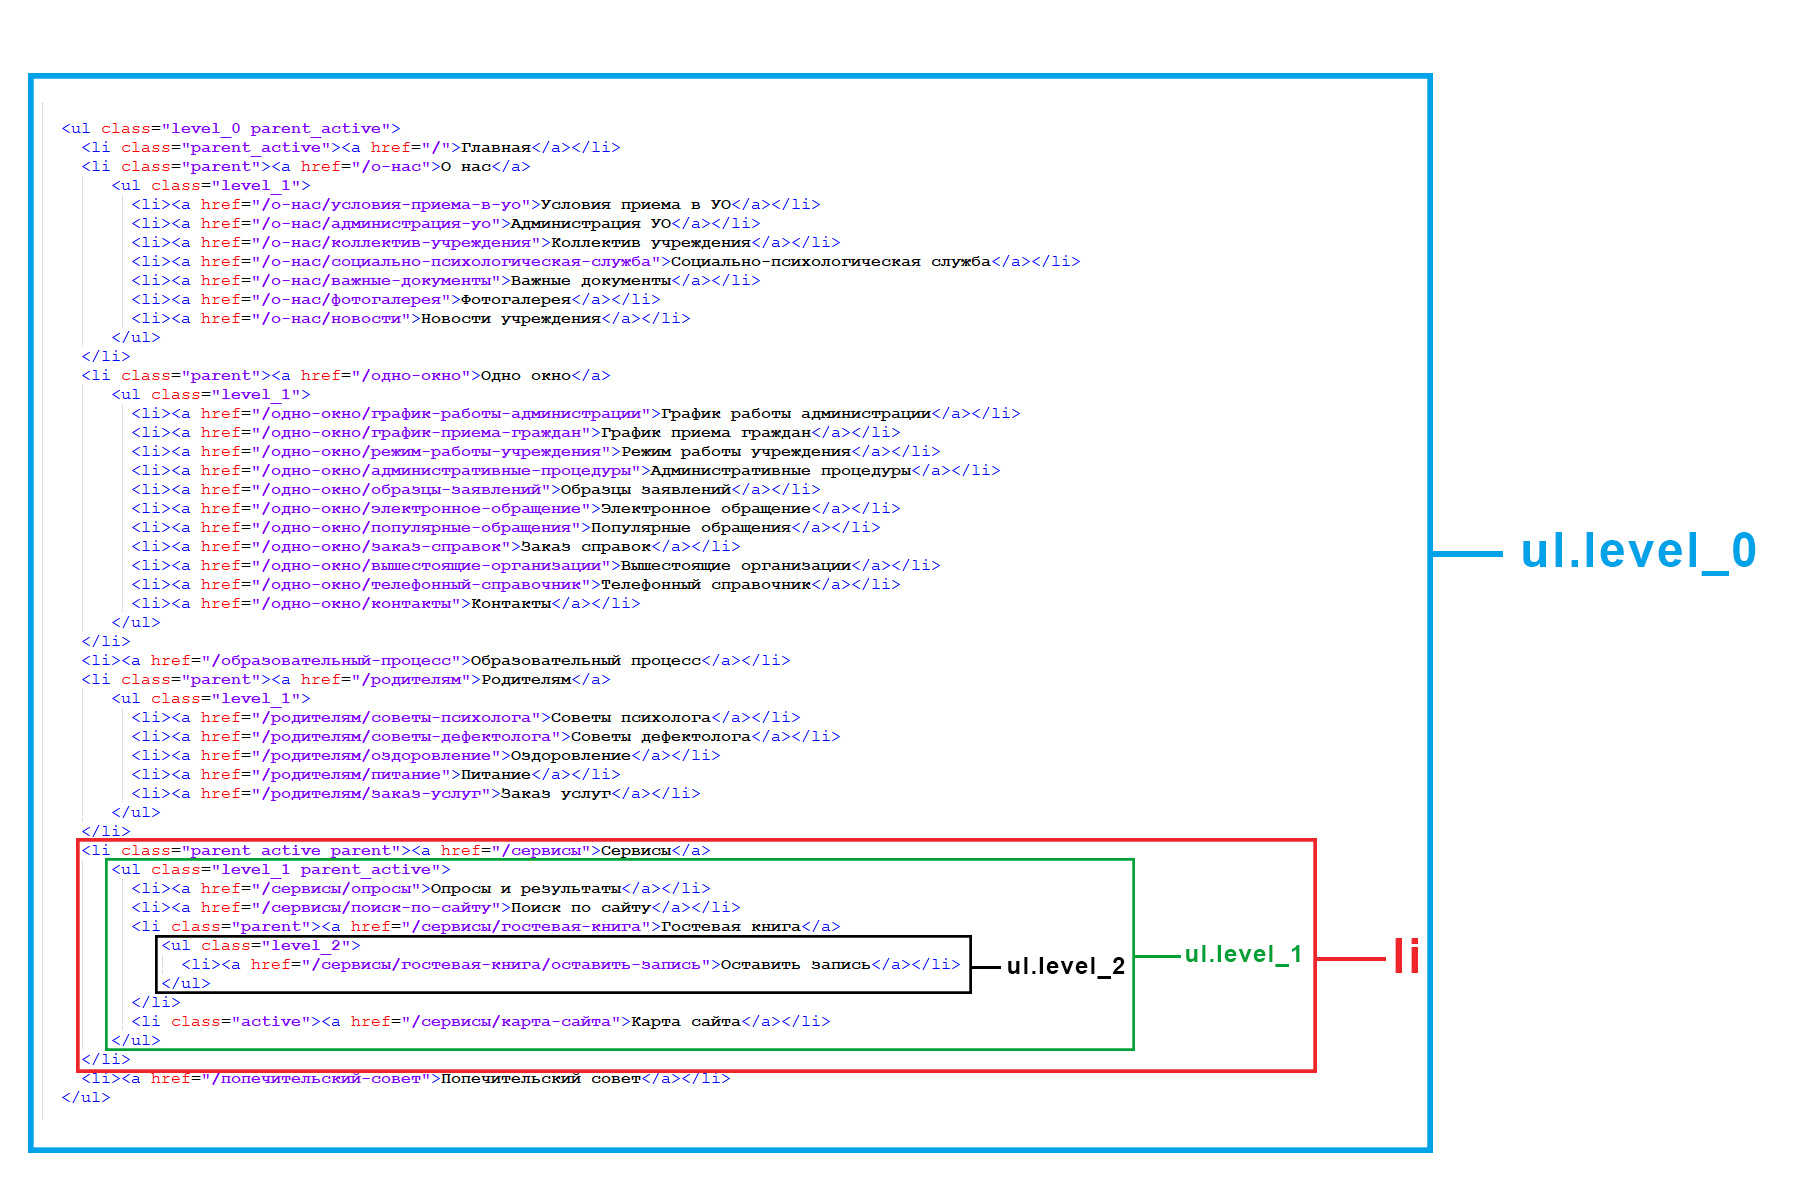Image resolution: width=1800 pixels, height=1184 pixels.
Task: Select the line with anchor text "Попечительский совет"
Action: click(406, 1079)
